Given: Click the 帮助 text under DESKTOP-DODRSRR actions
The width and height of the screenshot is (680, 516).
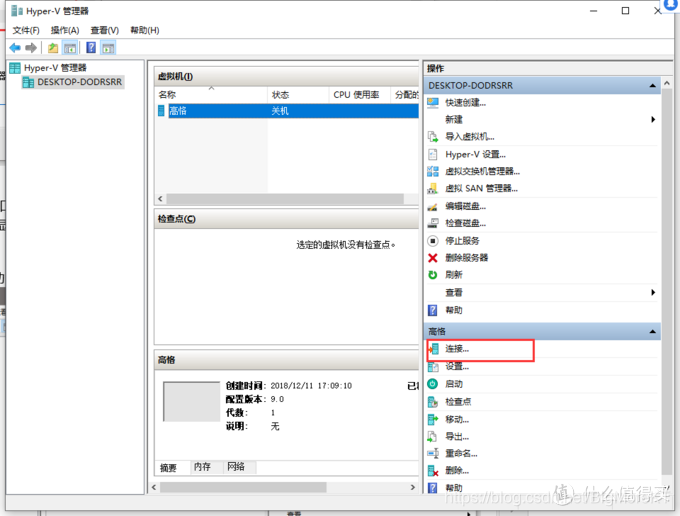Looking at the screenshot, I should (454, 310).
